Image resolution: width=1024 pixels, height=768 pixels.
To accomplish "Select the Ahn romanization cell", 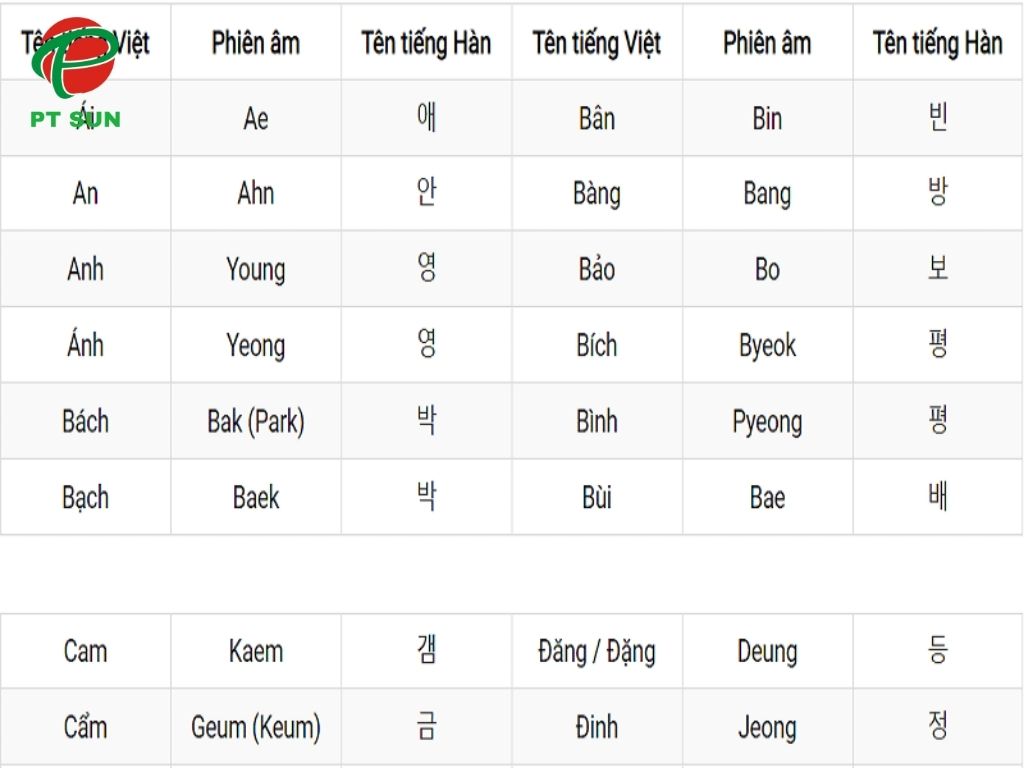I will 256,193.
